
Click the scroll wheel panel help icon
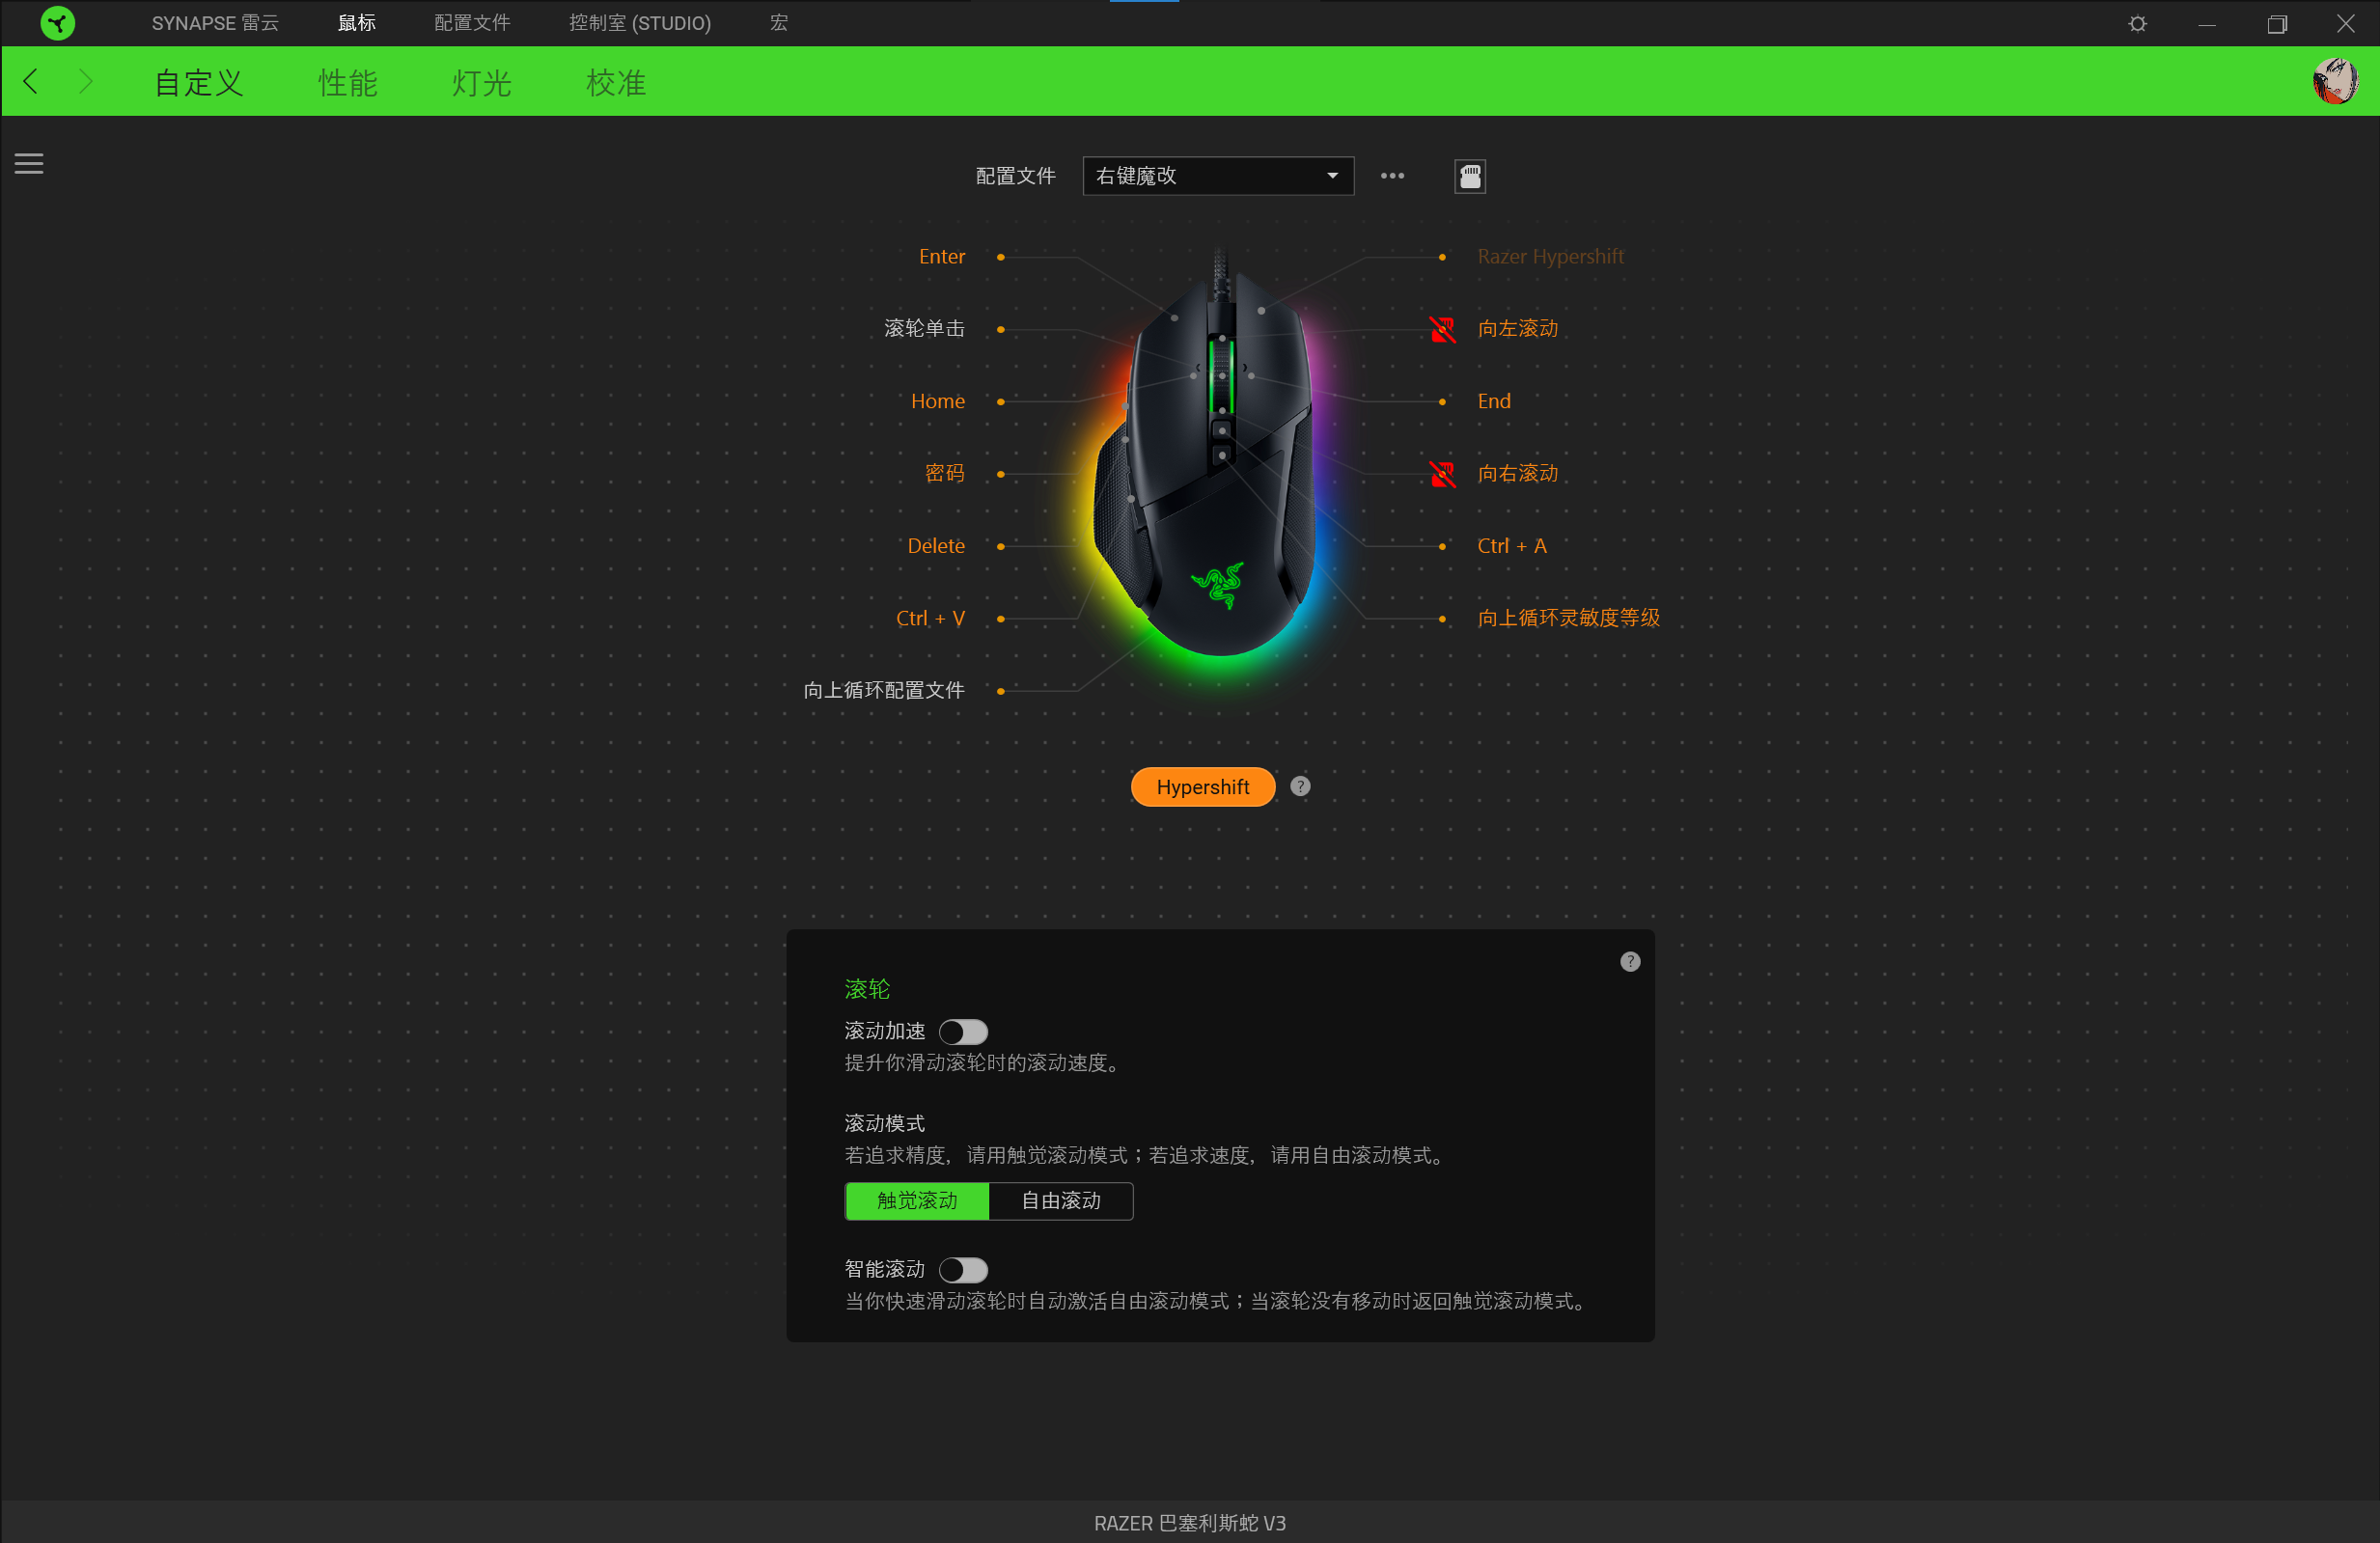1629,961
